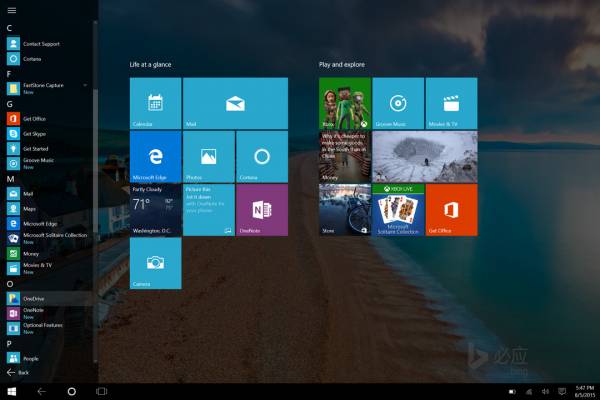Open the wide Mail tile

pyautogui.click(x=235, y=103)
